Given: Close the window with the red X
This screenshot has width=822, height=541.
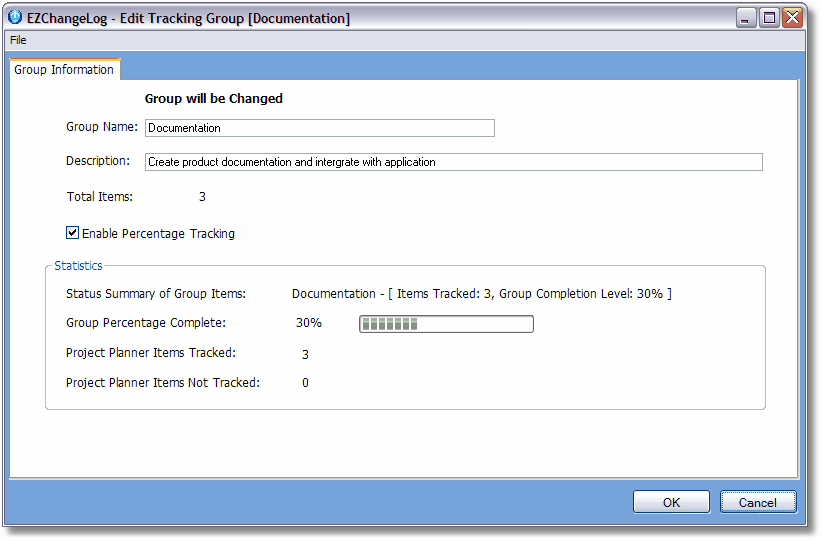Looking at the screenshot, I should (792, 18).
